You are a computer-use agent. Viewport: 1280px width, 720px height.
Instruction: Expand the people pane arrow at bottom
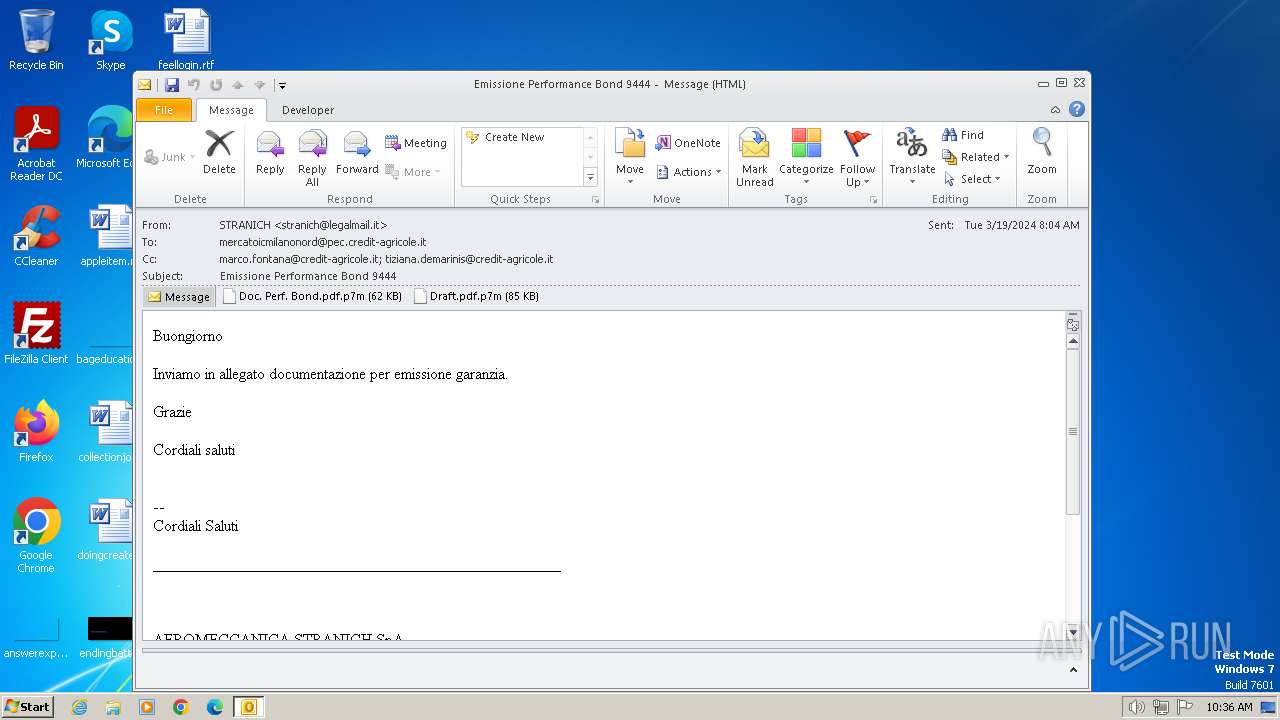point(1073,669)
